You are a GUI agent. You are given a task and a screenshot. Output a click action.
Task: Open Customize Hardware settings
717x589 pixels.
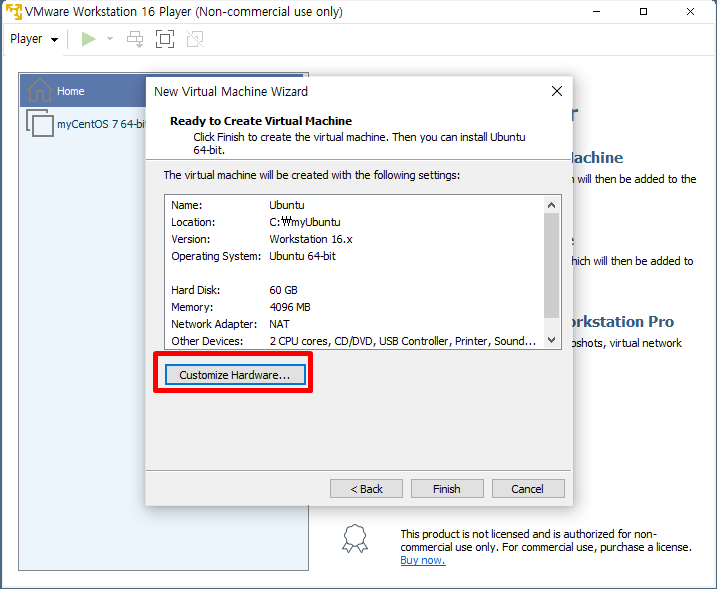(235, 375)
